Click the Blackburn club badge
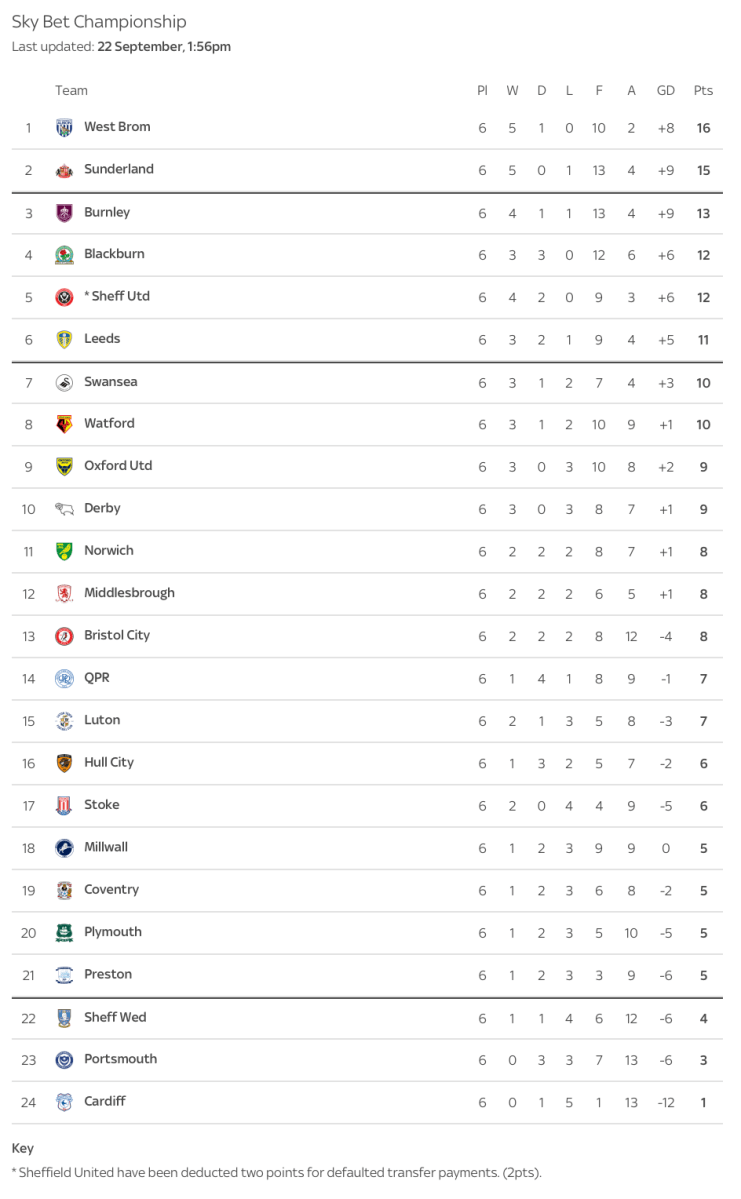 (64, 255)
